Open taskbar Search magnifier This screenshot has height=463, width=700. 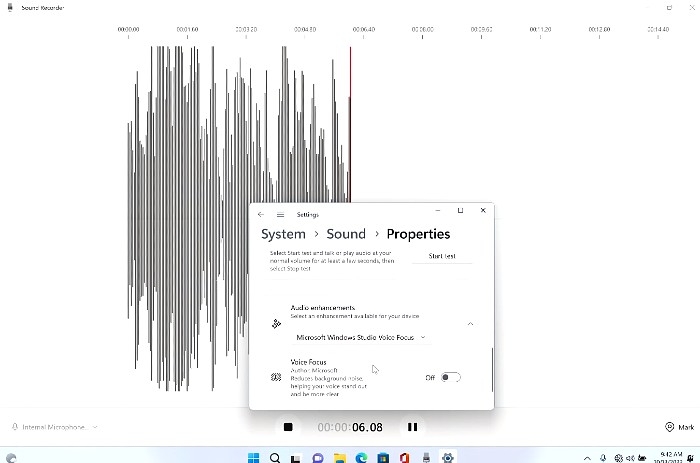point(274,457)
